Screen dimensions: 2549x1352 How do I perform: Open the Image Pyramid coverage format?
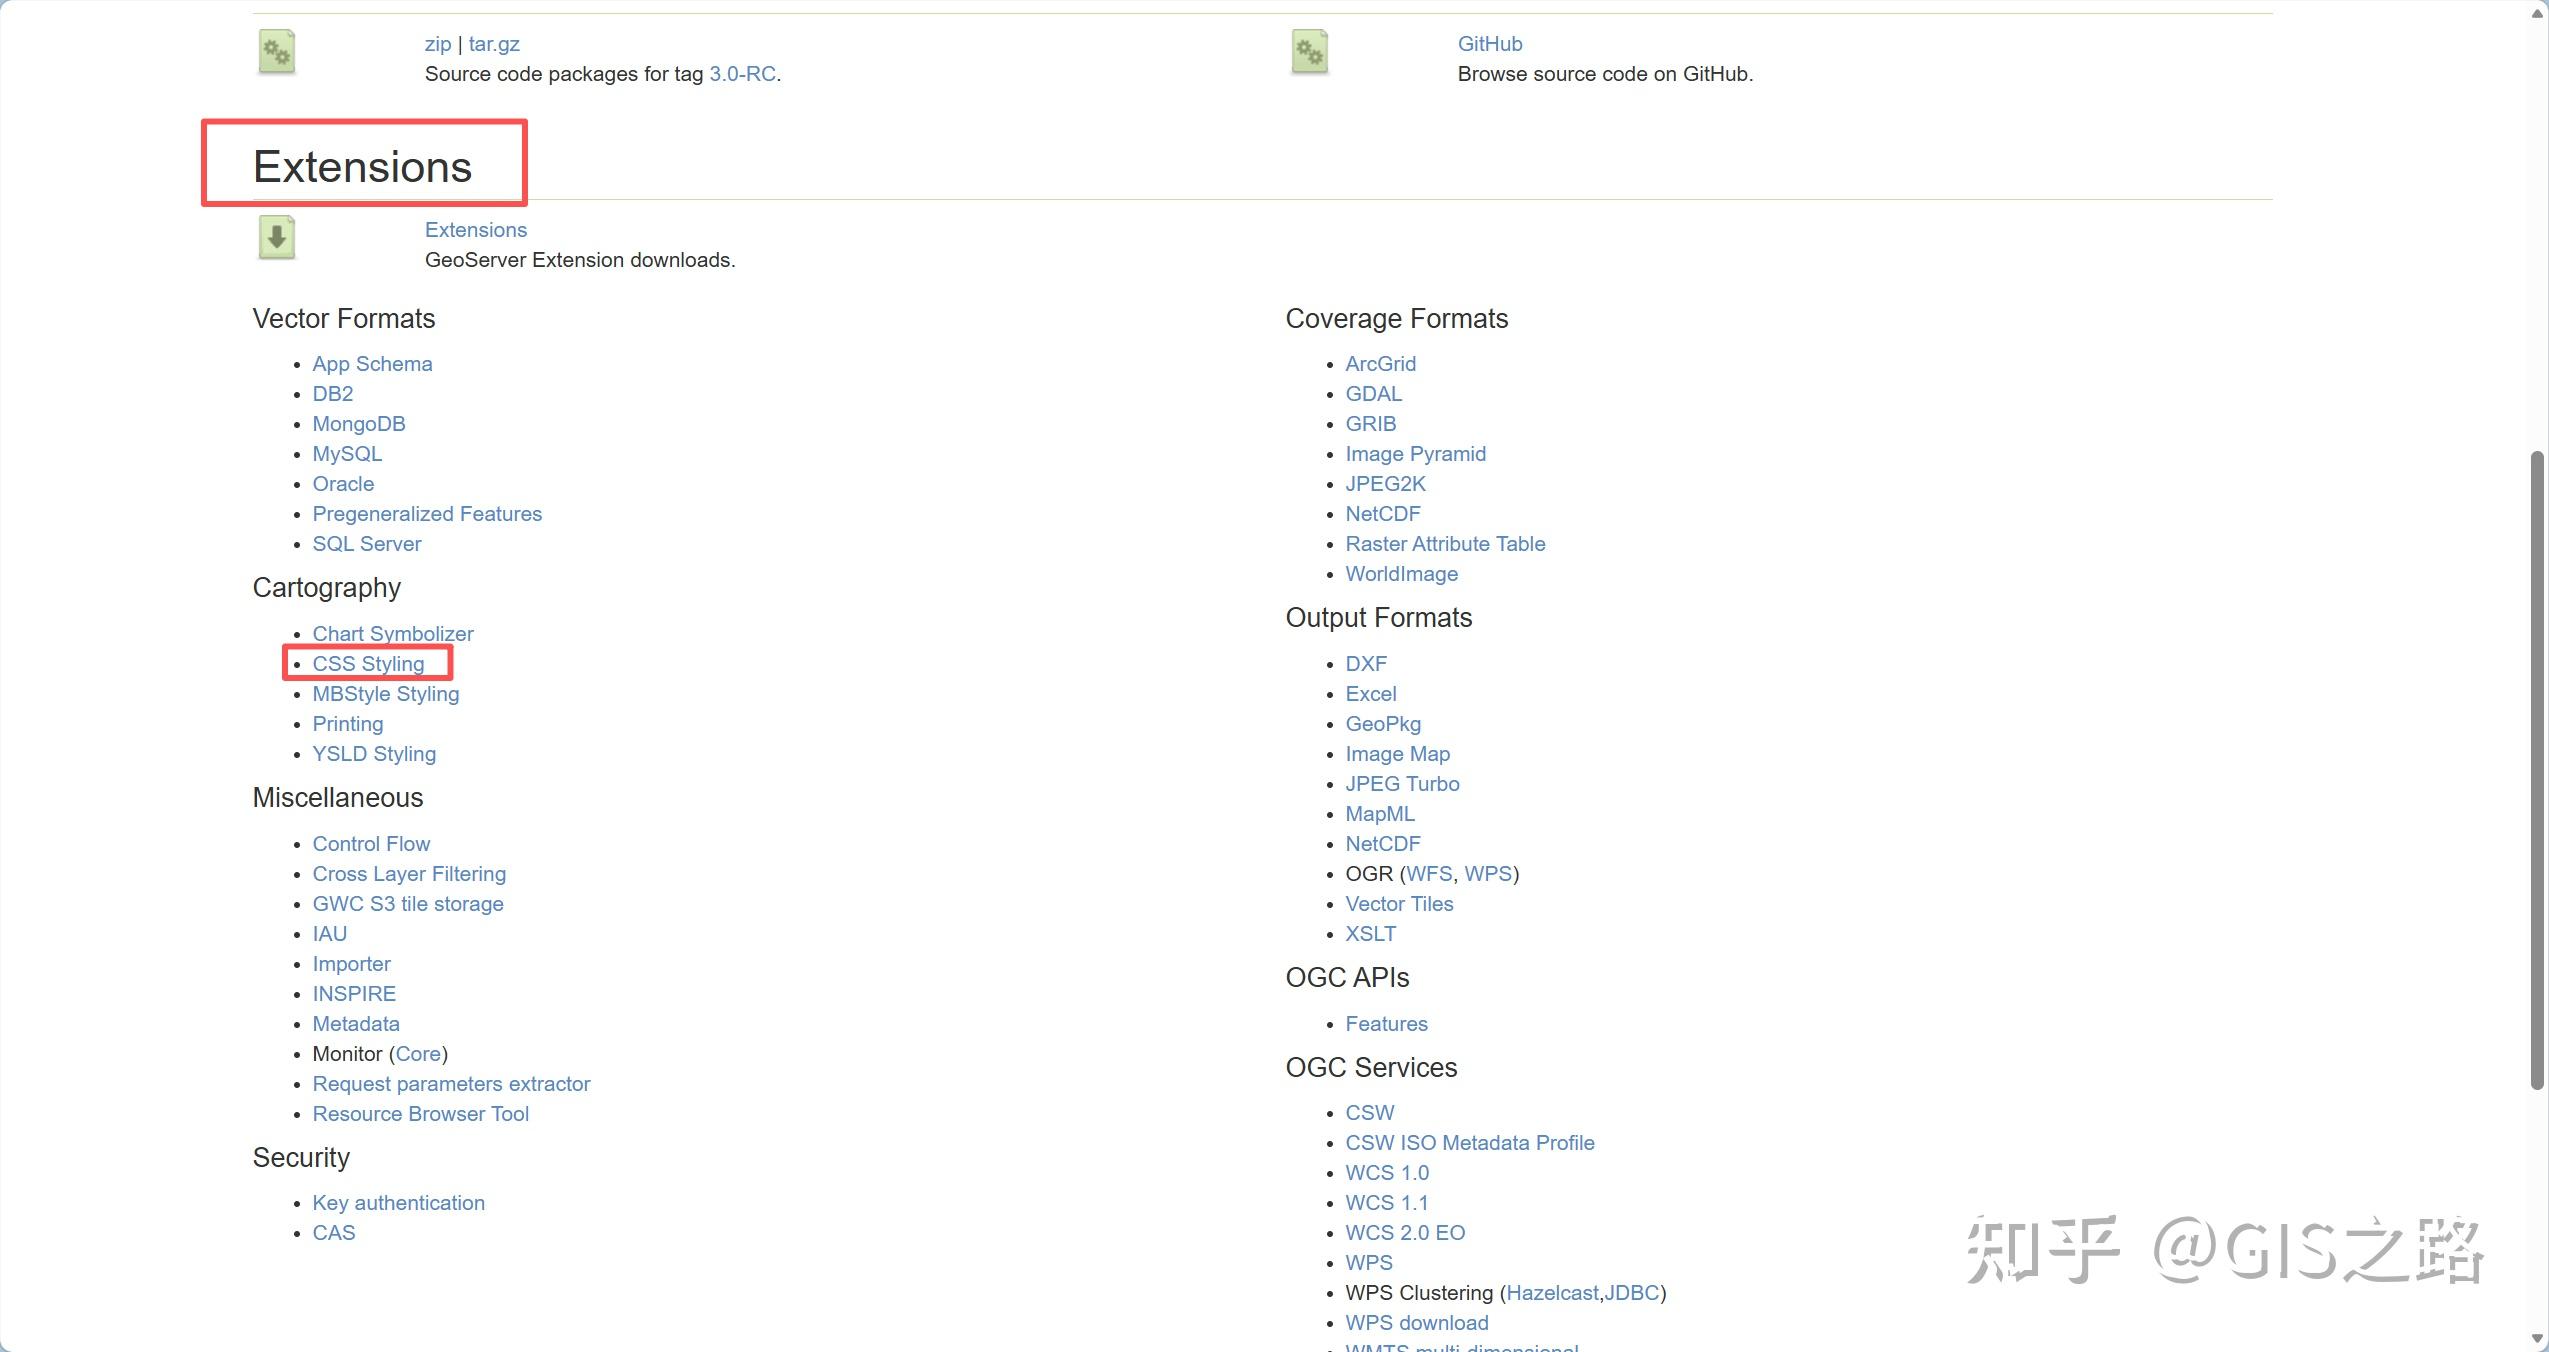[x=1415, y=454]
